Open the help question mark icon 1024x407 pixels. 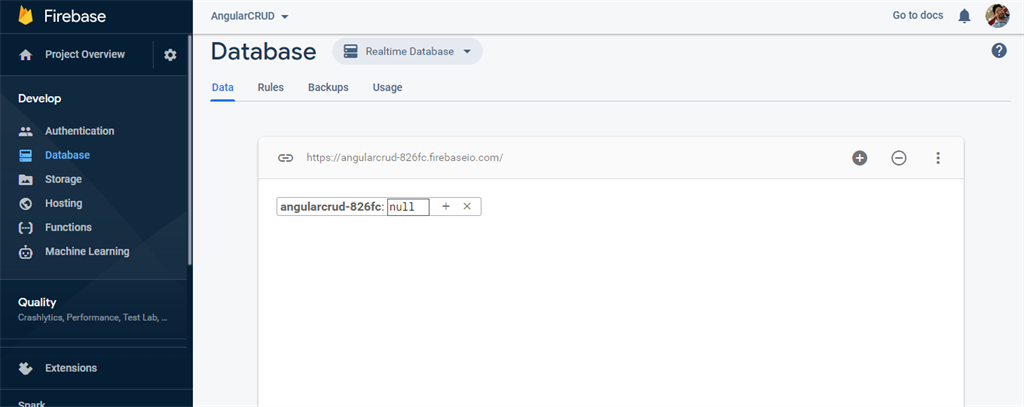point(999,51)
